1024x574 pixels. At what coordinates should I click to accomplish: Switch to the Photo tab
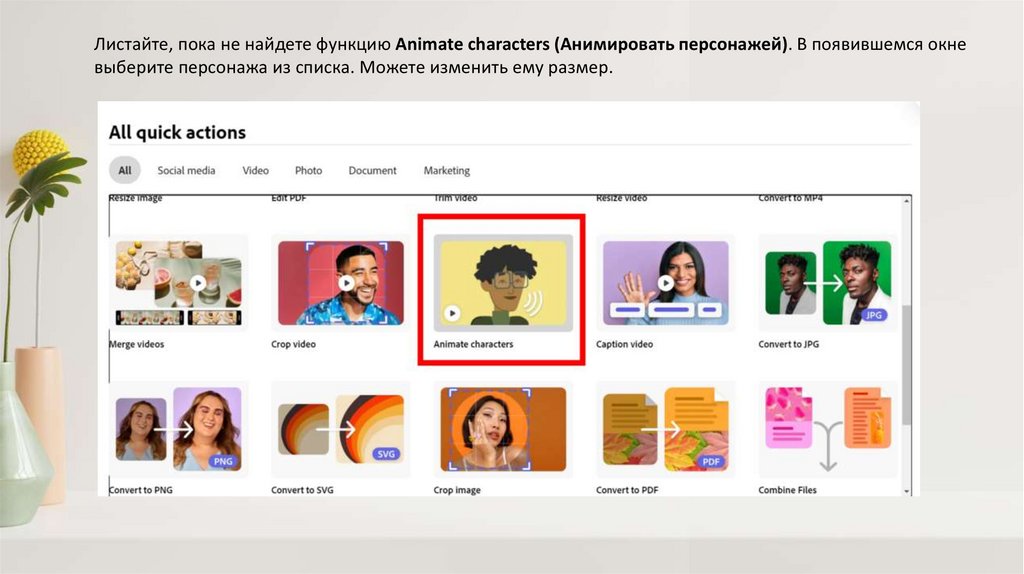pyautogui.click(x=308, y=170)
